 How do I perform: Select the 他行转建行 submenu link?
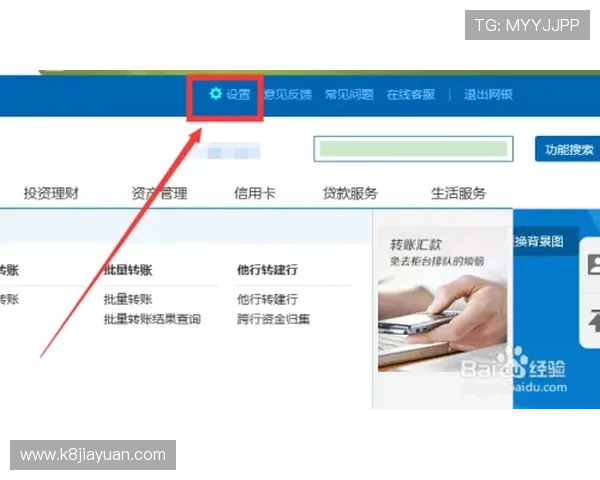tap(267, 299)
